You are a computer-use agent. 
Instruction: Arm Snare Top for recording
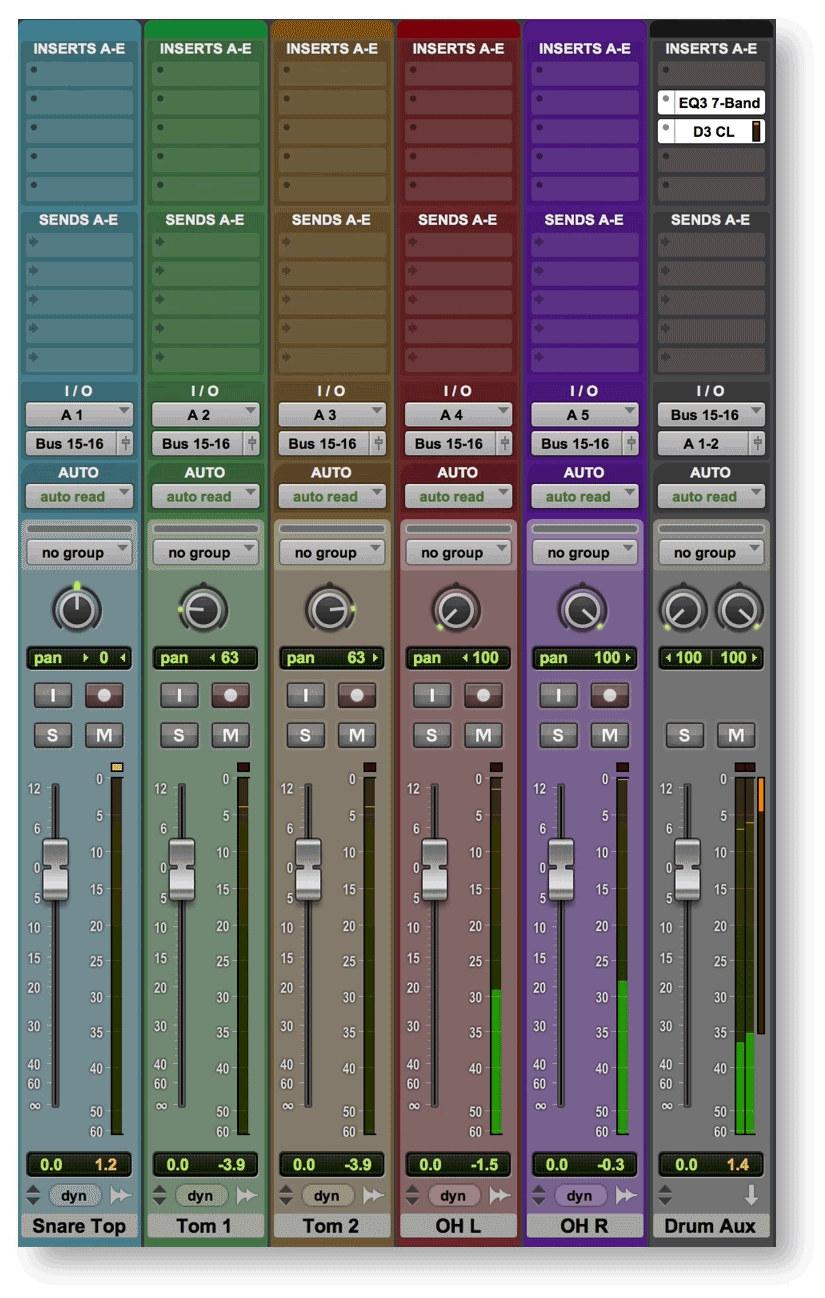coord(104,695)
